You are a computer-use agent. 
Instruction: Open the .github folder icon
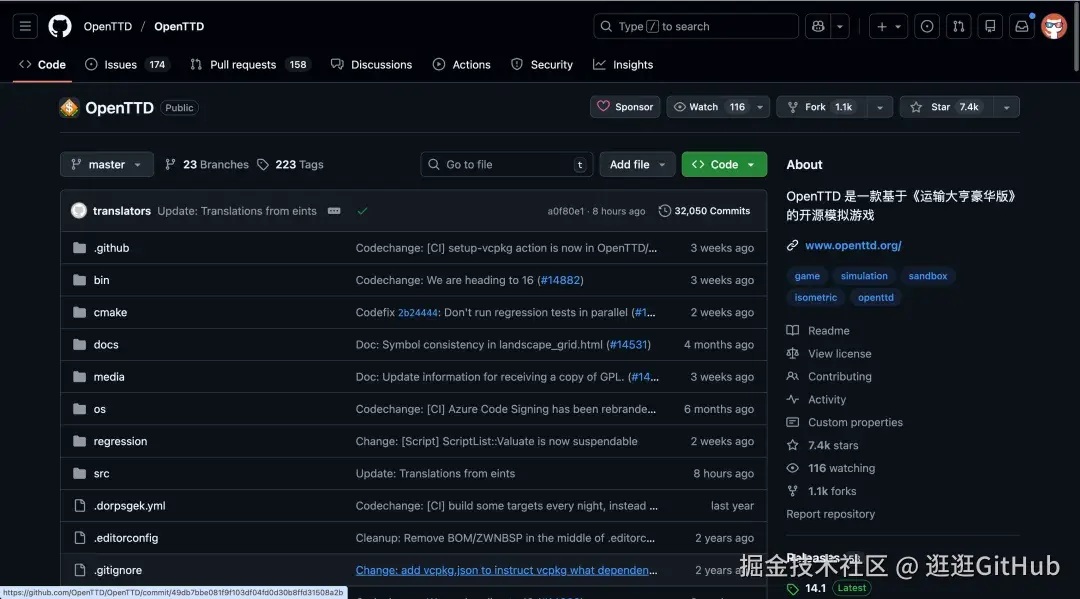click(x=79, y=248)
